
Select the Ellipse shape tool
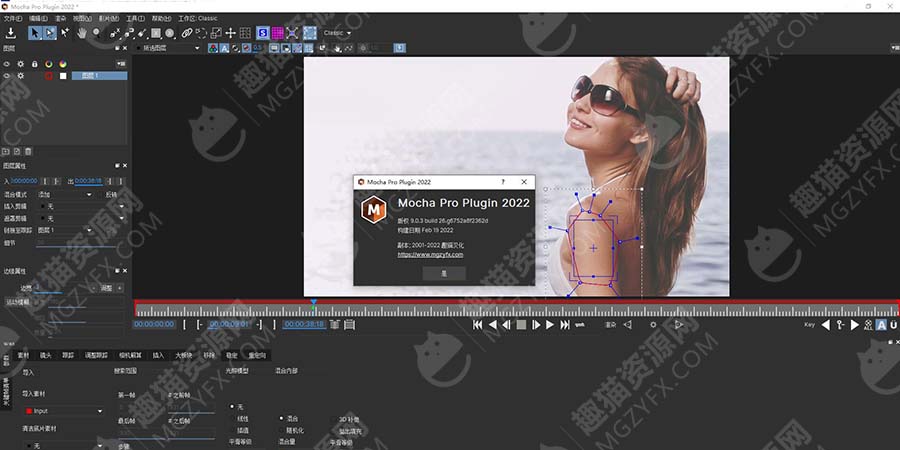(x=170, y=33)
